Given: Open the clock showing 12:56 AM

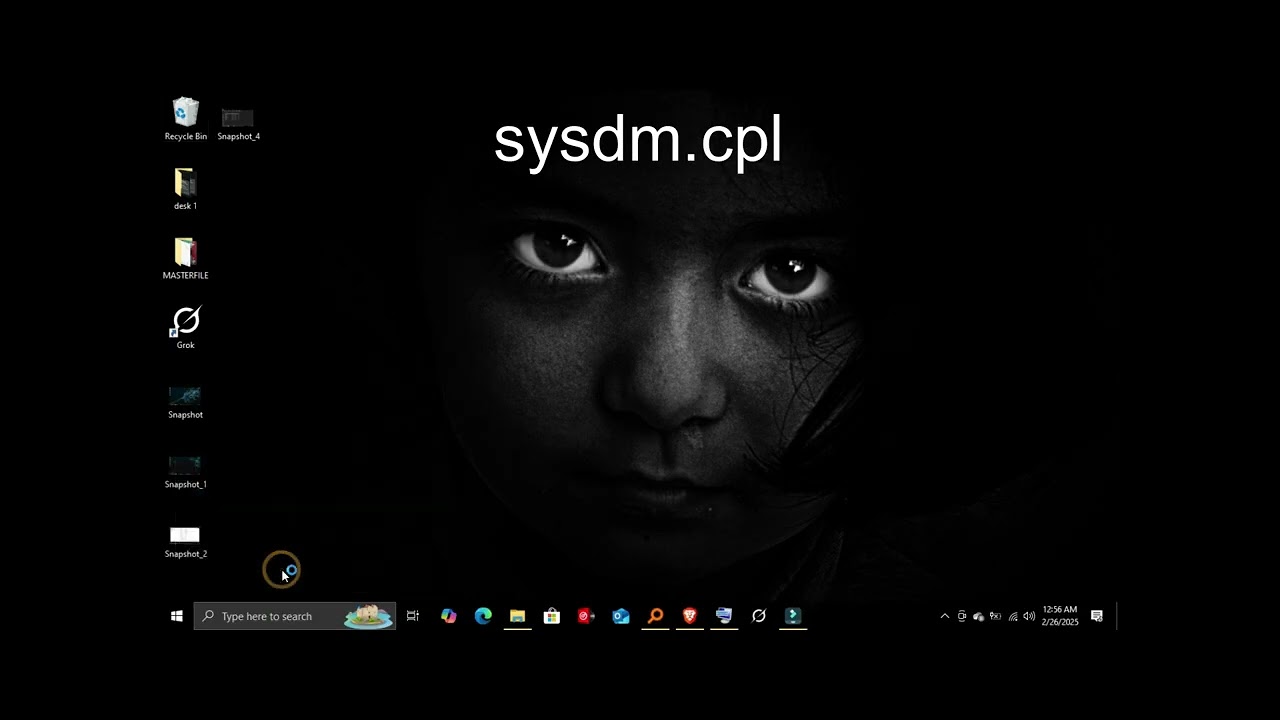Looking at the screenshot, I should pyautogui.click(x=1060, y=616).
